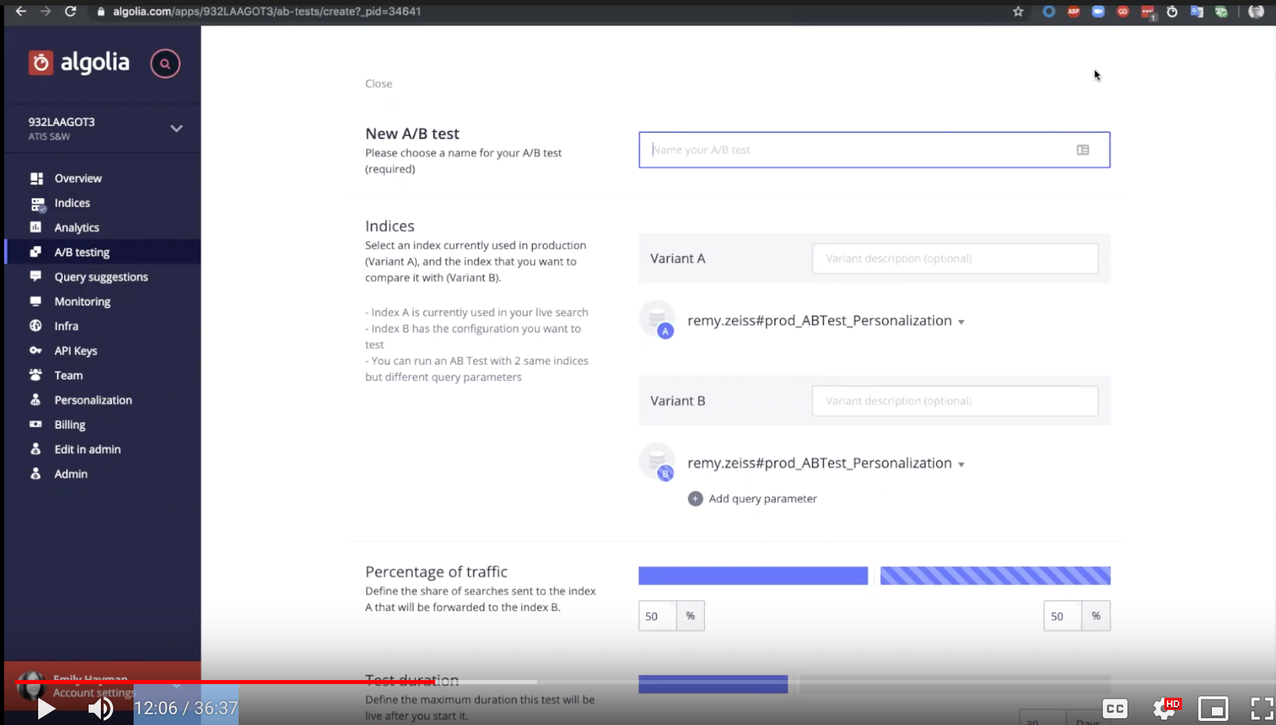The width and height of the screenshot is (1276, 725).
Task: Toggle video fullscreen mode
Action: (1262, 708)
